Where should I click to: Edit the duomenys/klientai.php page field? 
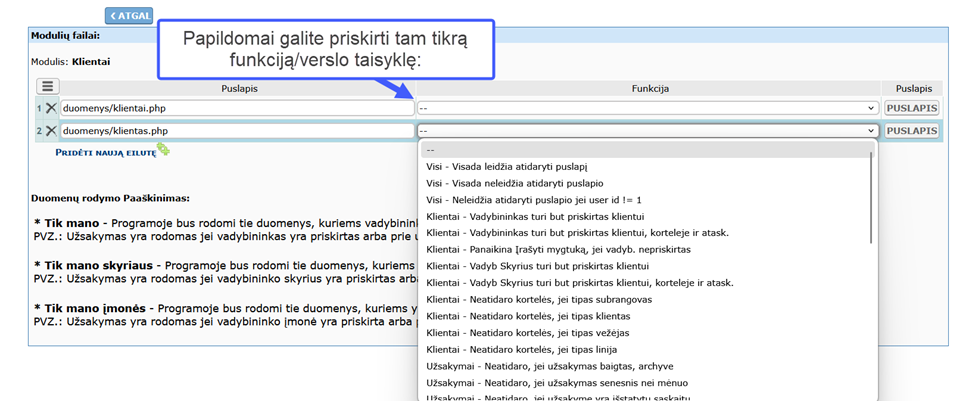(238, 108)
